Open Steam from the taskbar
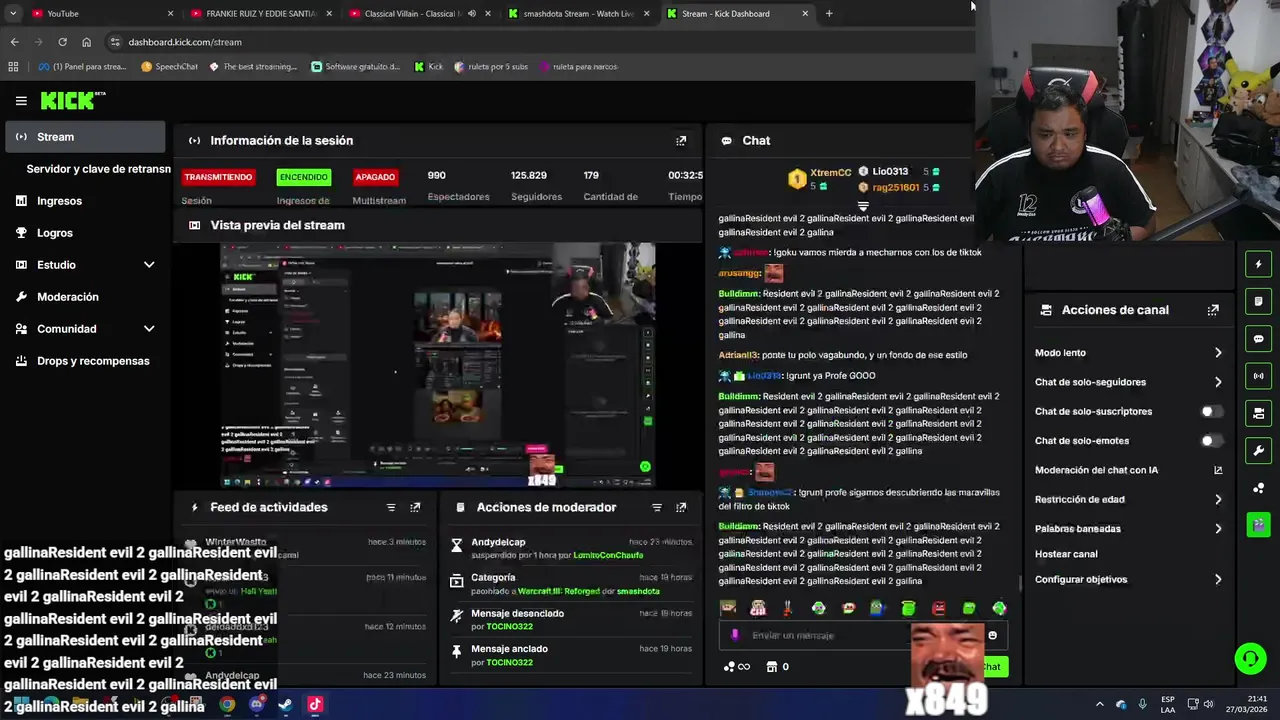 point(285,704)
